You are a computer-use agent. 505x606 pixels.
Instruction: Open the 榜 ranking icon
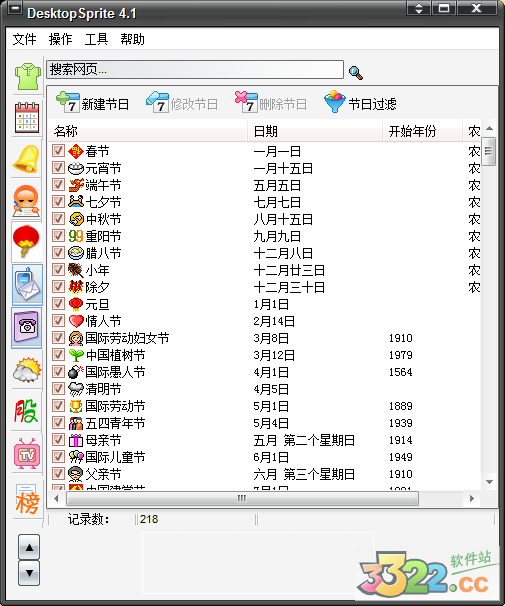coord(27,500)
